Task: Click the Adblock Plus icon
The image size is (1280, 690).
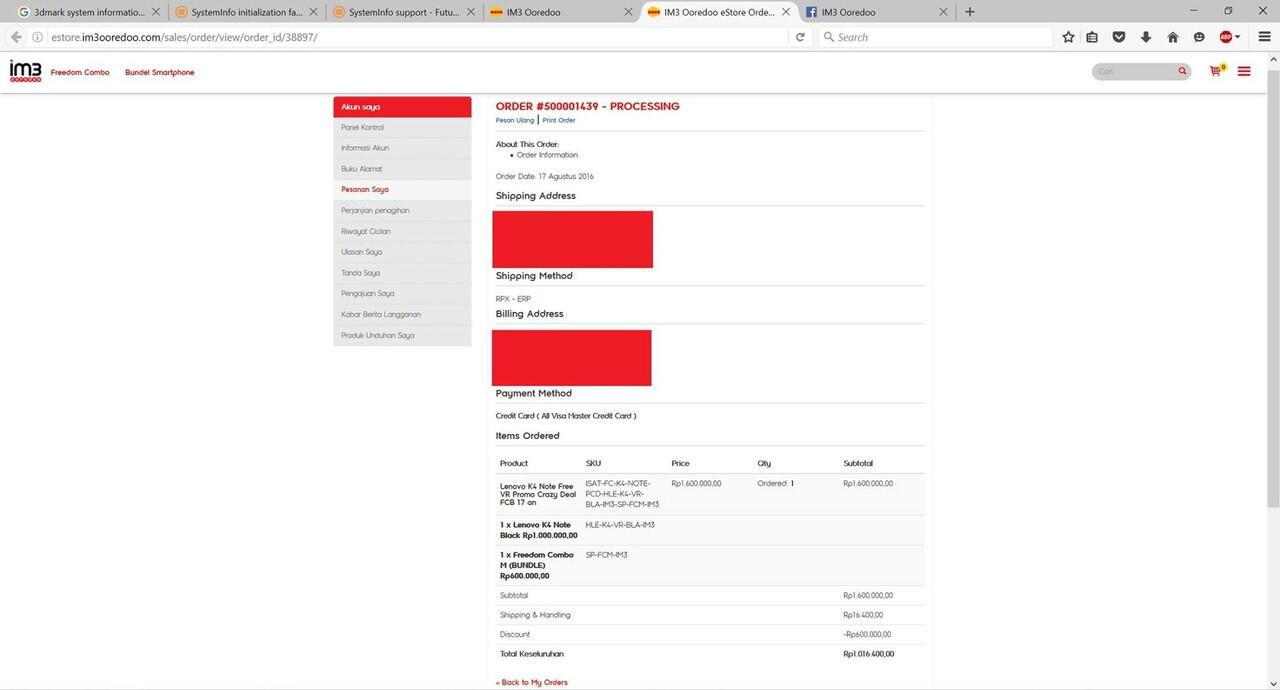Action: point(1225,37)
